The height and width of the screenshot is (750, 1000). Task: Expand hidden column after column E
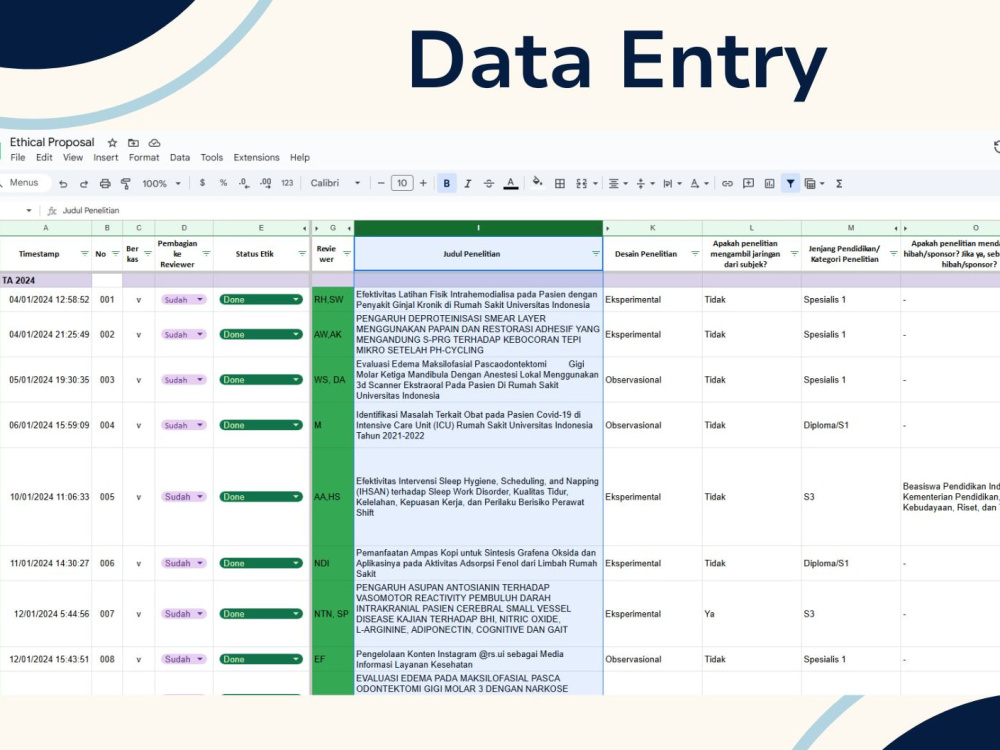pyautogui.click(x=304, y=228)
